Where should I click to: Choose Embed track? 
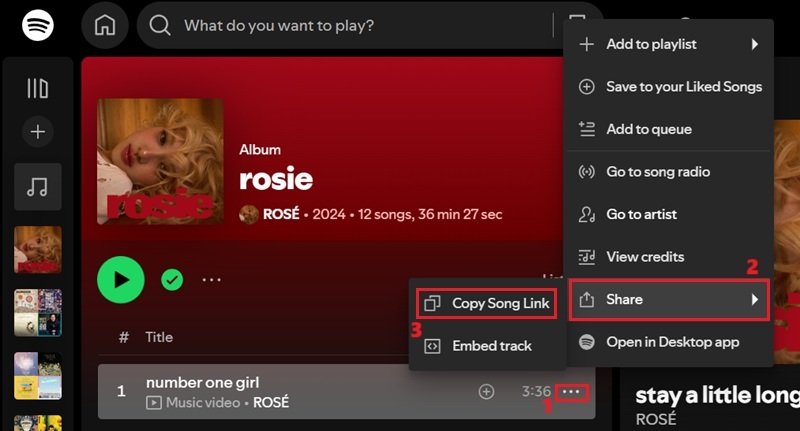point(487,346)
